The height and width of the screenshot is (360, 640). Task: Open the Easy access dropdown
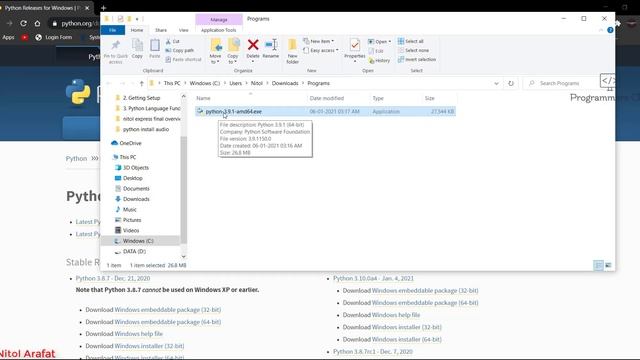(321, 50)
